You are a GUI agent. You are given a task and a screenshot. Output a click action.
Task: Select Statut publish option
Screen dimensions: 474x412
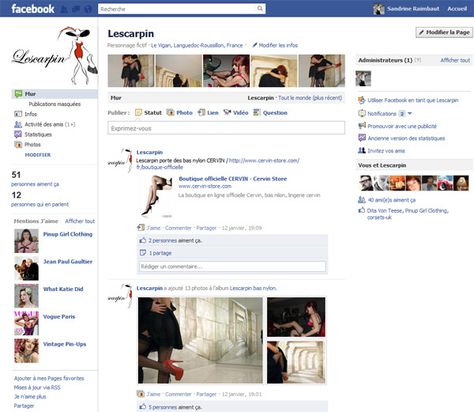(x=148, y=113)
